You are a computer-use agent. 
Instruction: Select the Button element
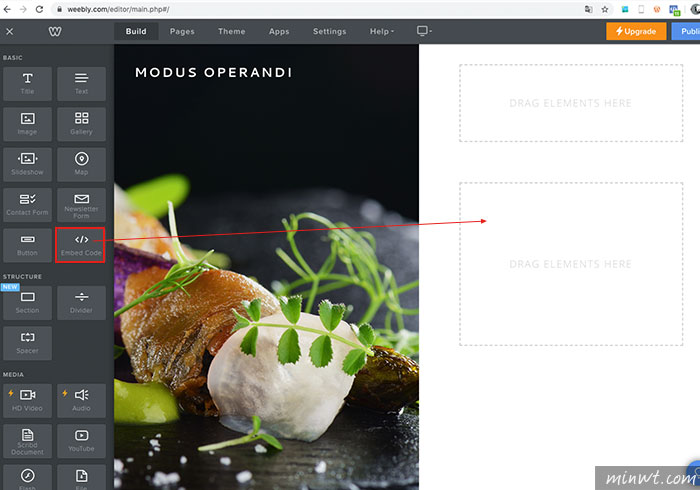coord(27,245)
